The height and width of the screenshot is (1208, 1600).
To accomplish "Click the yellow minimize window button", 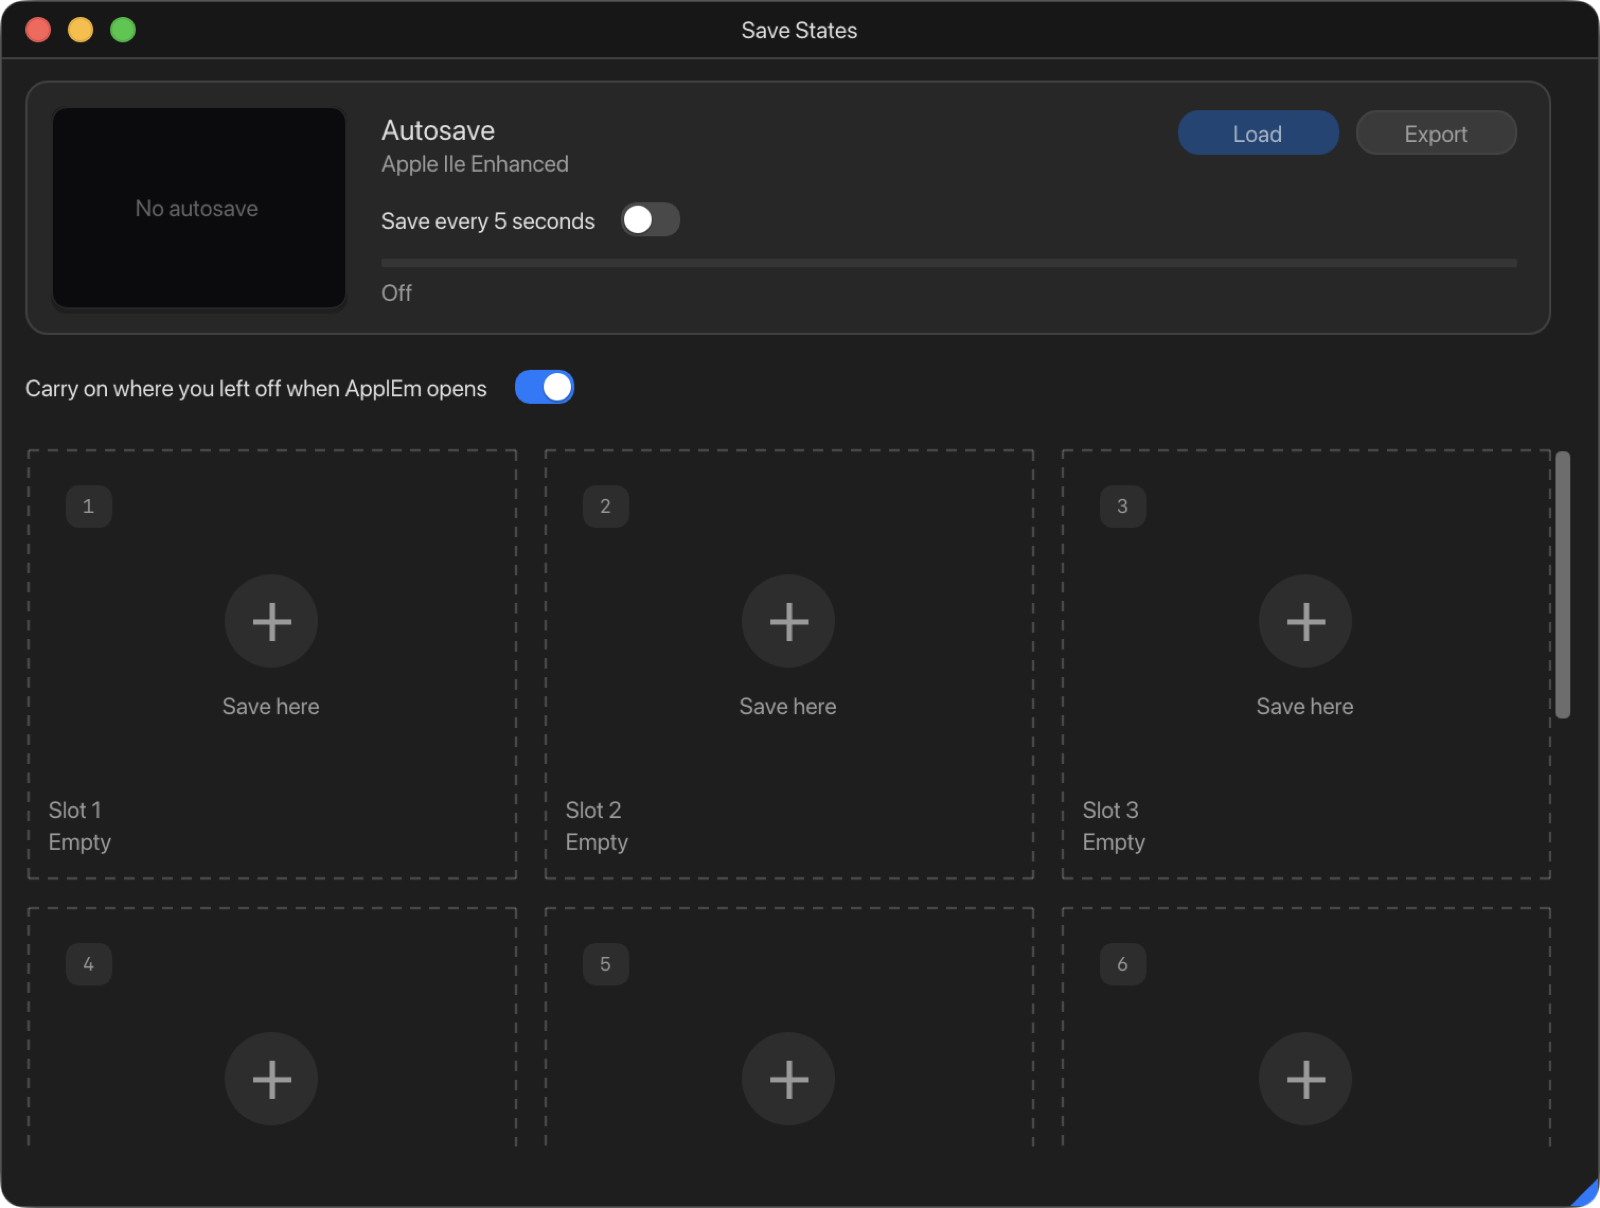I will tap(80, 30).
